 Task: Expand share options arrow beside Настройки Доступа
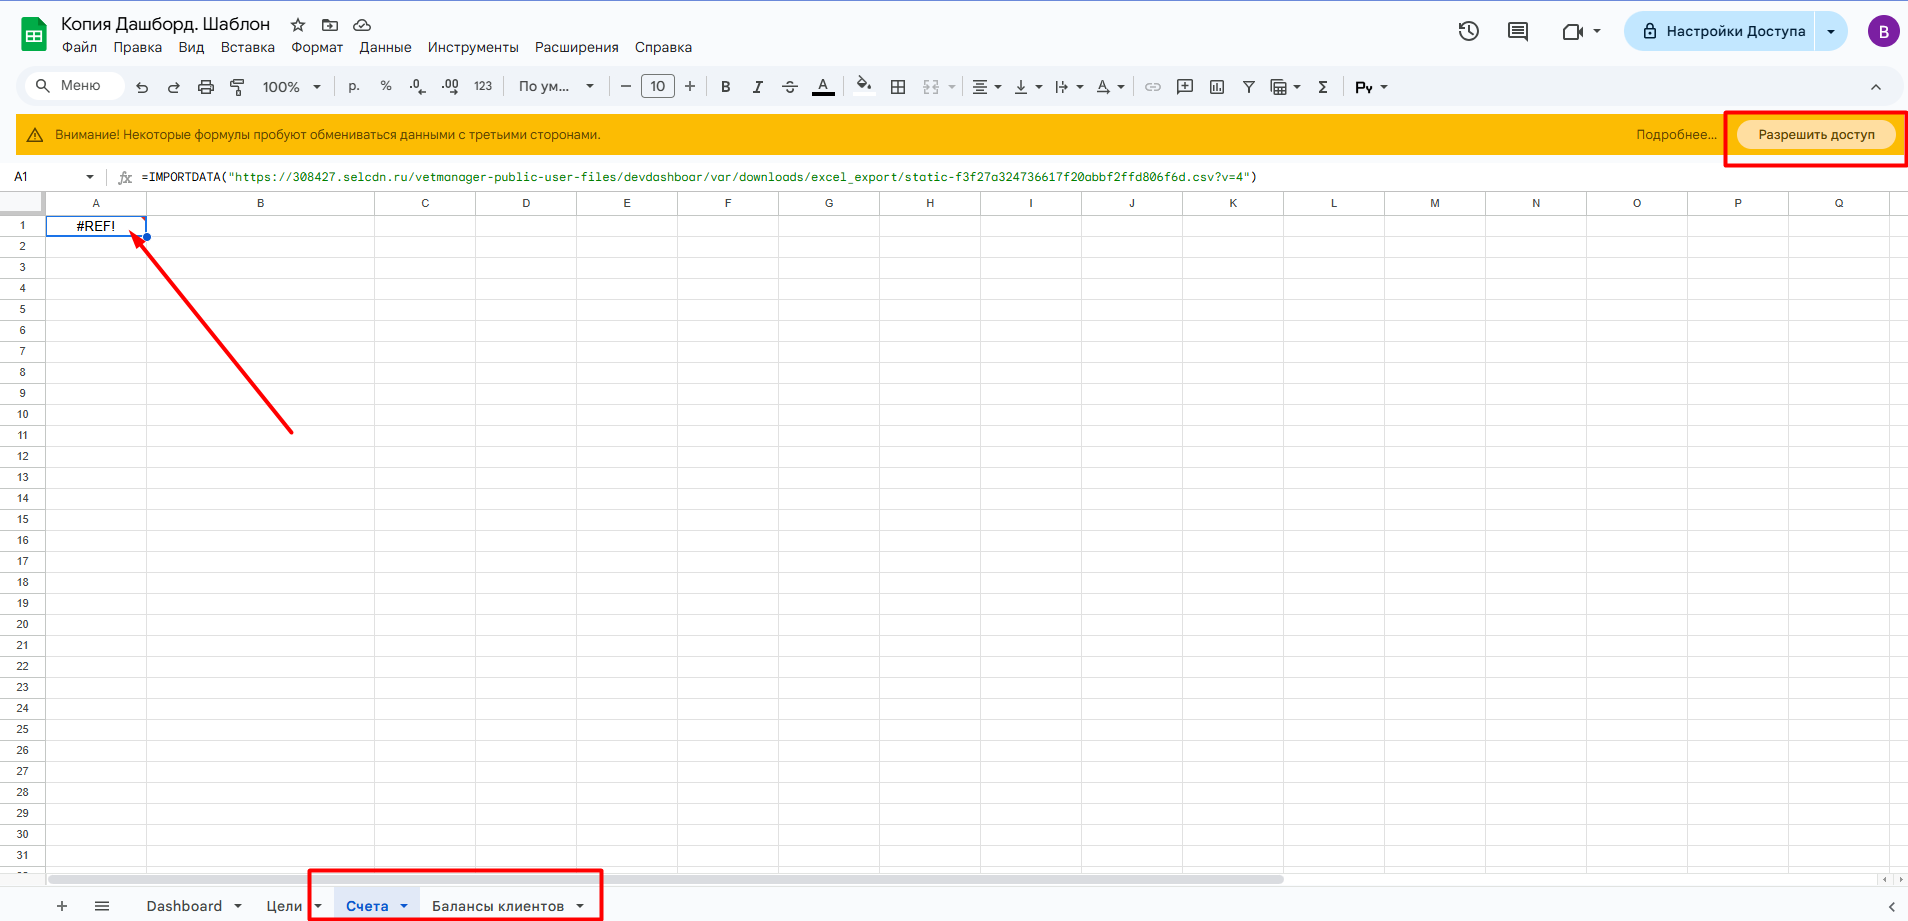[x=1831, y=31]
